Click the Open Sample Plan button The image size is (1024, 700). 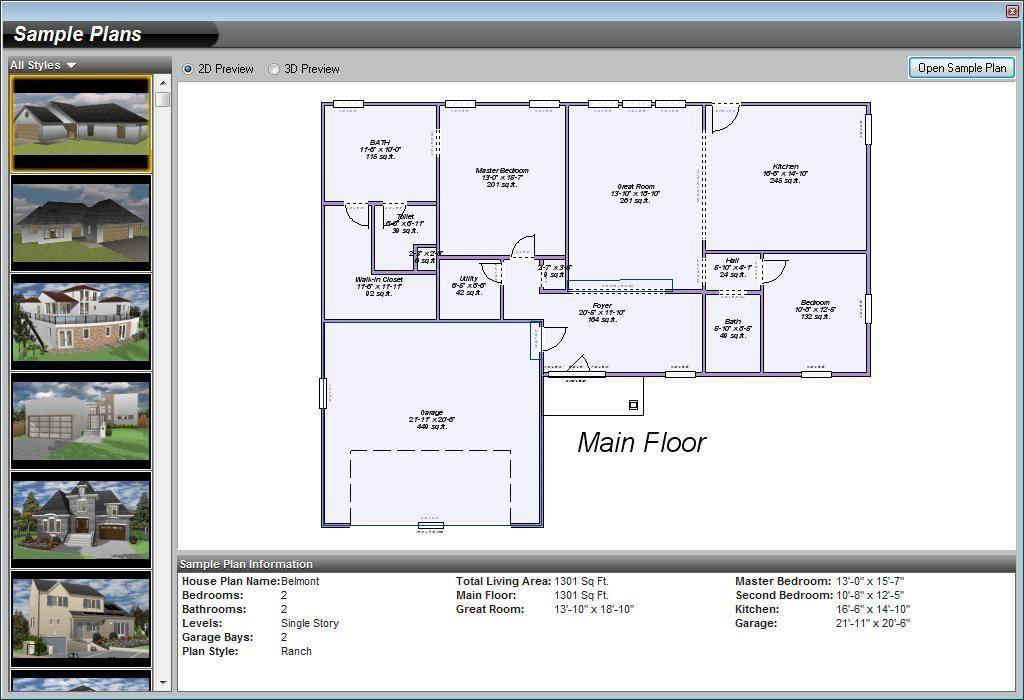pos(961,68)
